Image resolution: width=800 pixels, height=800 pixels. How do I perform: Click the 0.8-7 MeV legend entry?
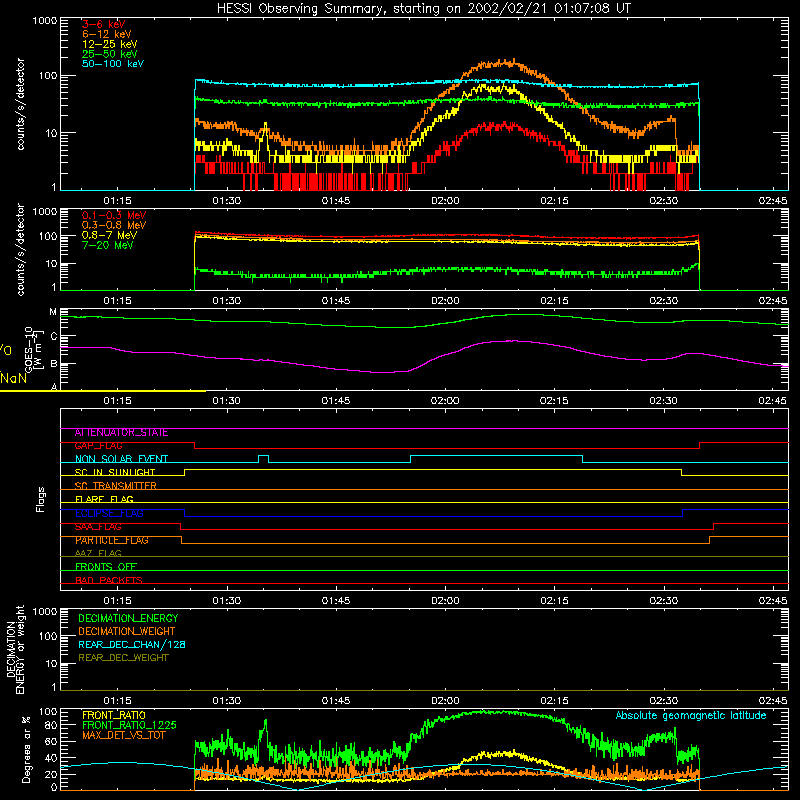[109, 235]
